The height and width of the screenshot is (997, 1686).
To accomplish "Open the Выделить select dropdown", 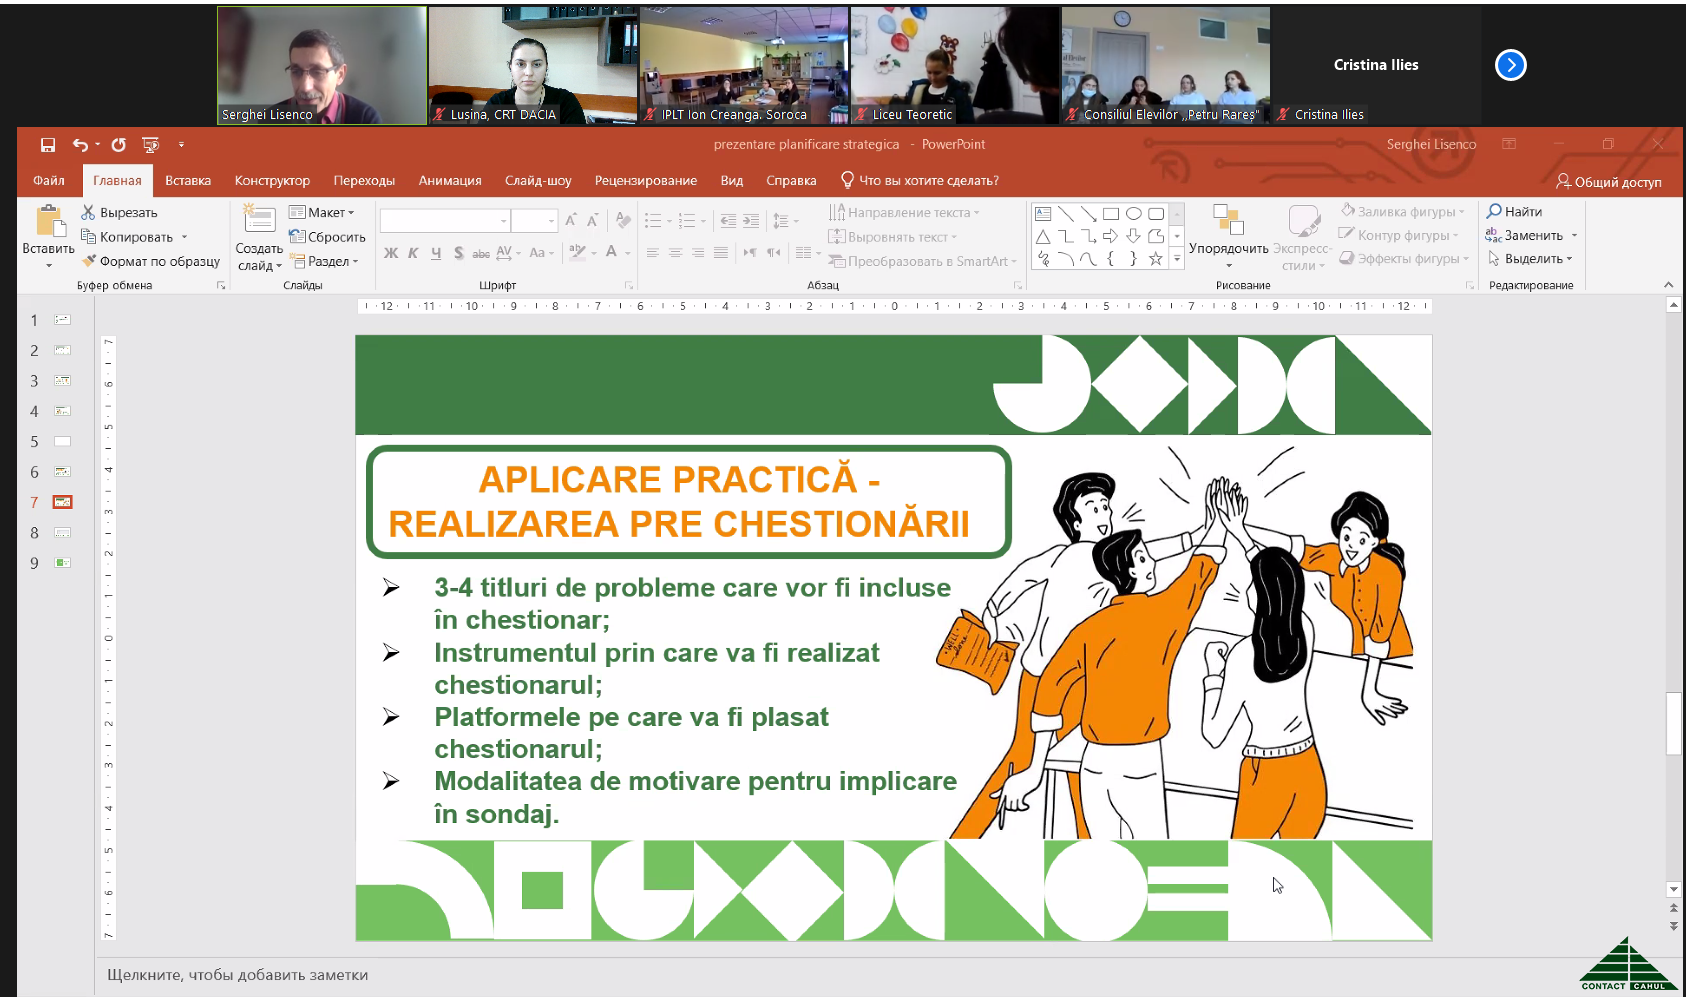I will click(x=1531, y=259).
